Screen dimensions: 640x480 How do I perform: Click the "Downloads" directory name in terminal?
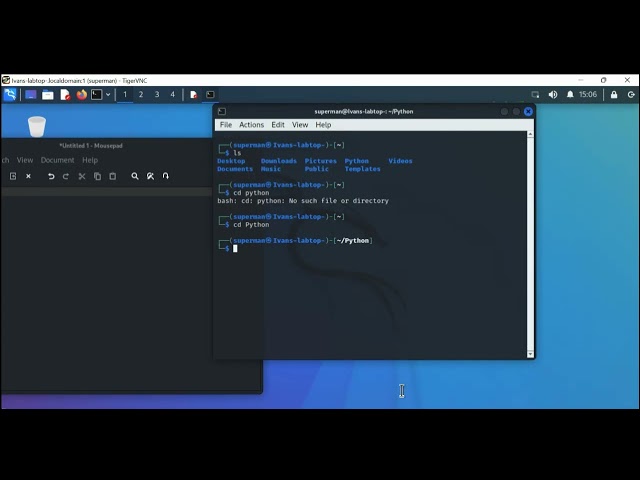(279, 161)
